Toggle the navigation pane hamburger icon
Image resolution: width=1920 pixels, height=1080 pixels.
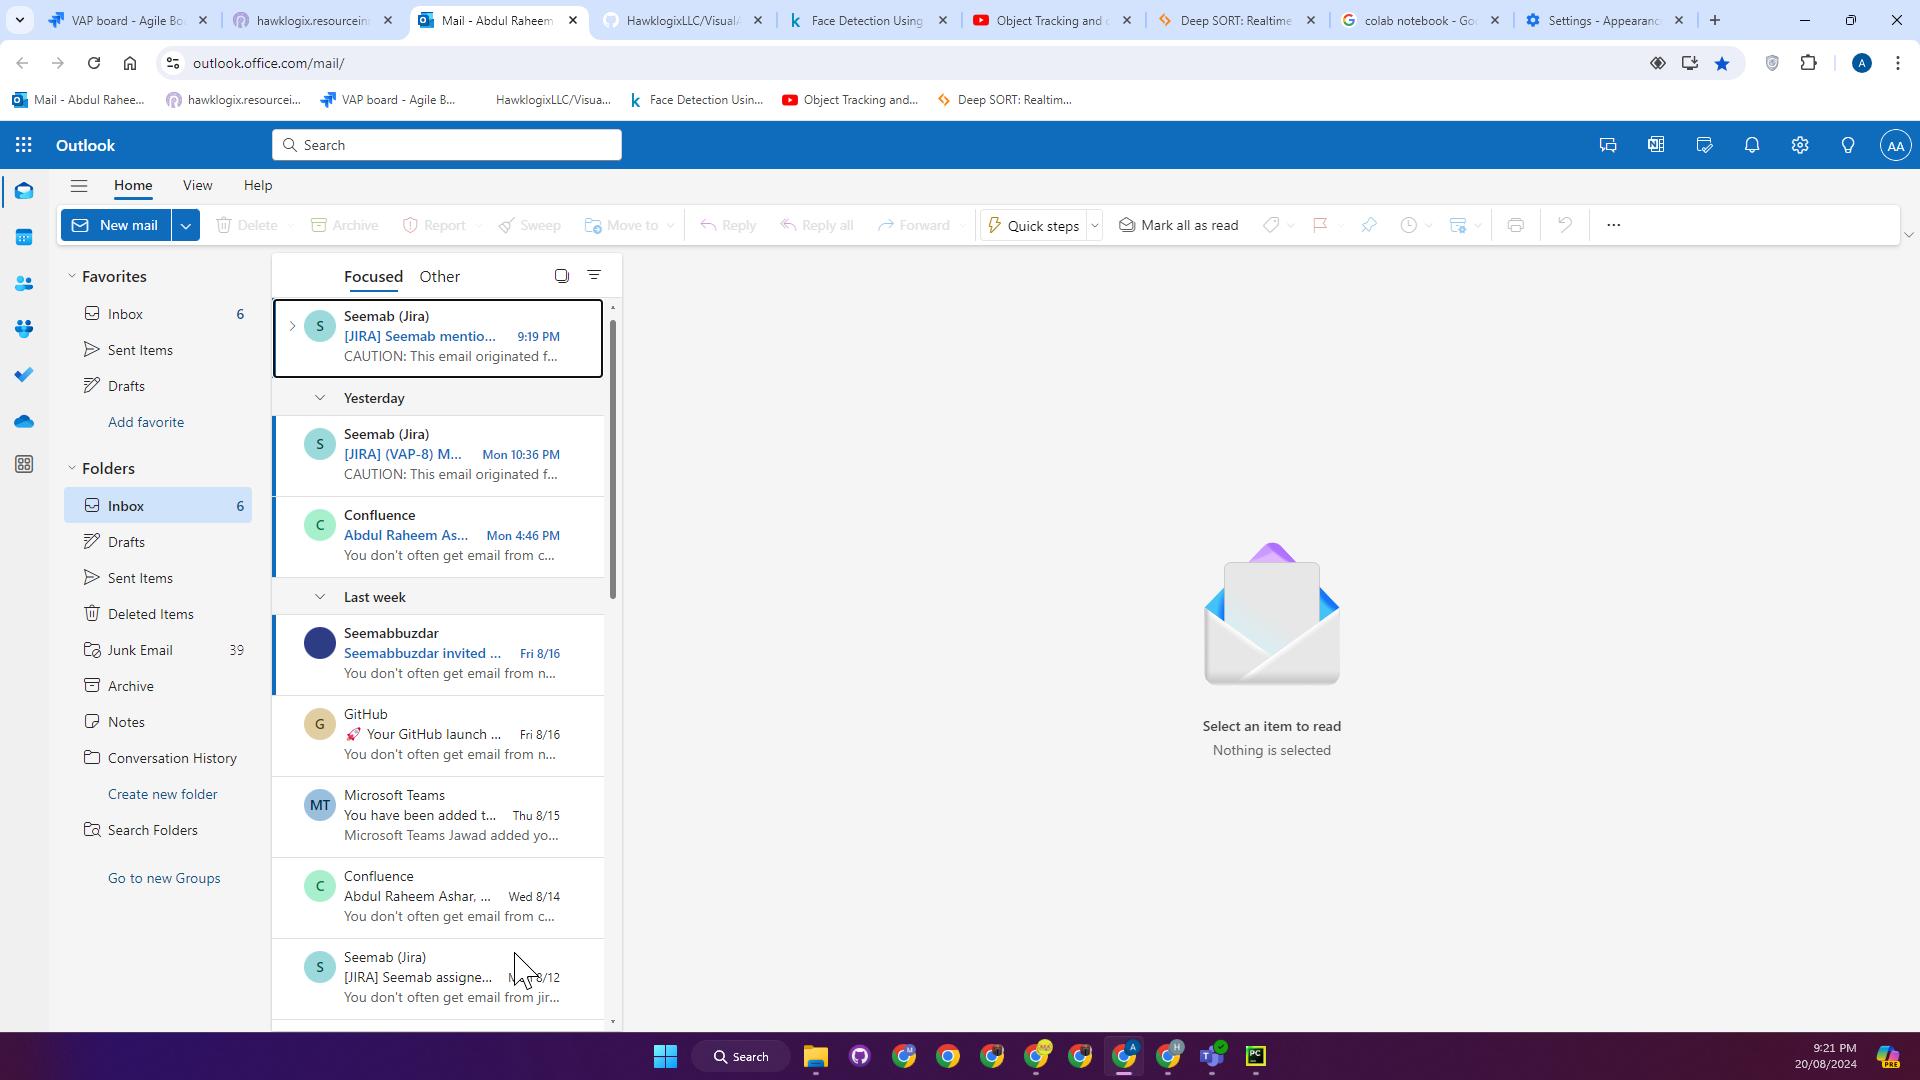click(79, 185)
